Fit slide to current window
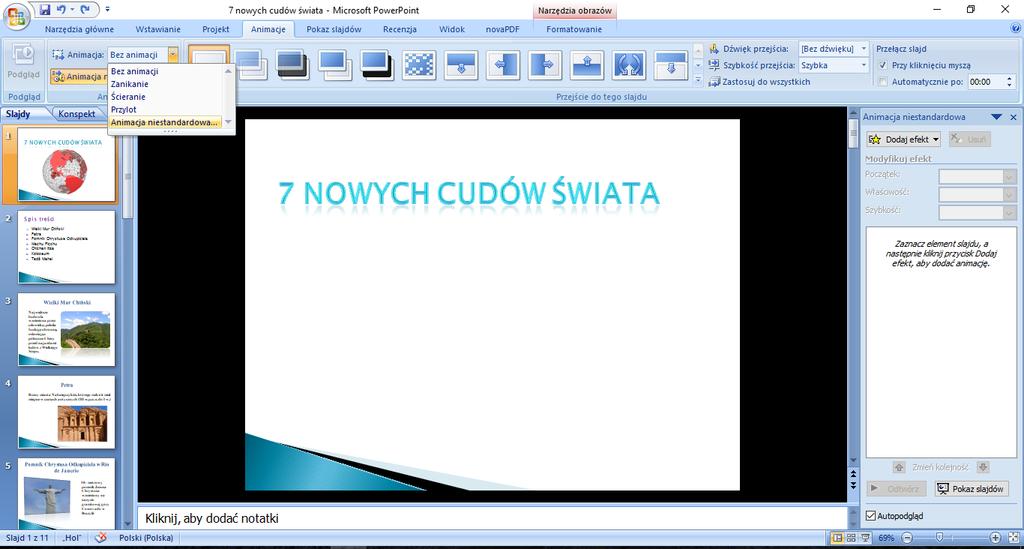 pos(1013,538)
